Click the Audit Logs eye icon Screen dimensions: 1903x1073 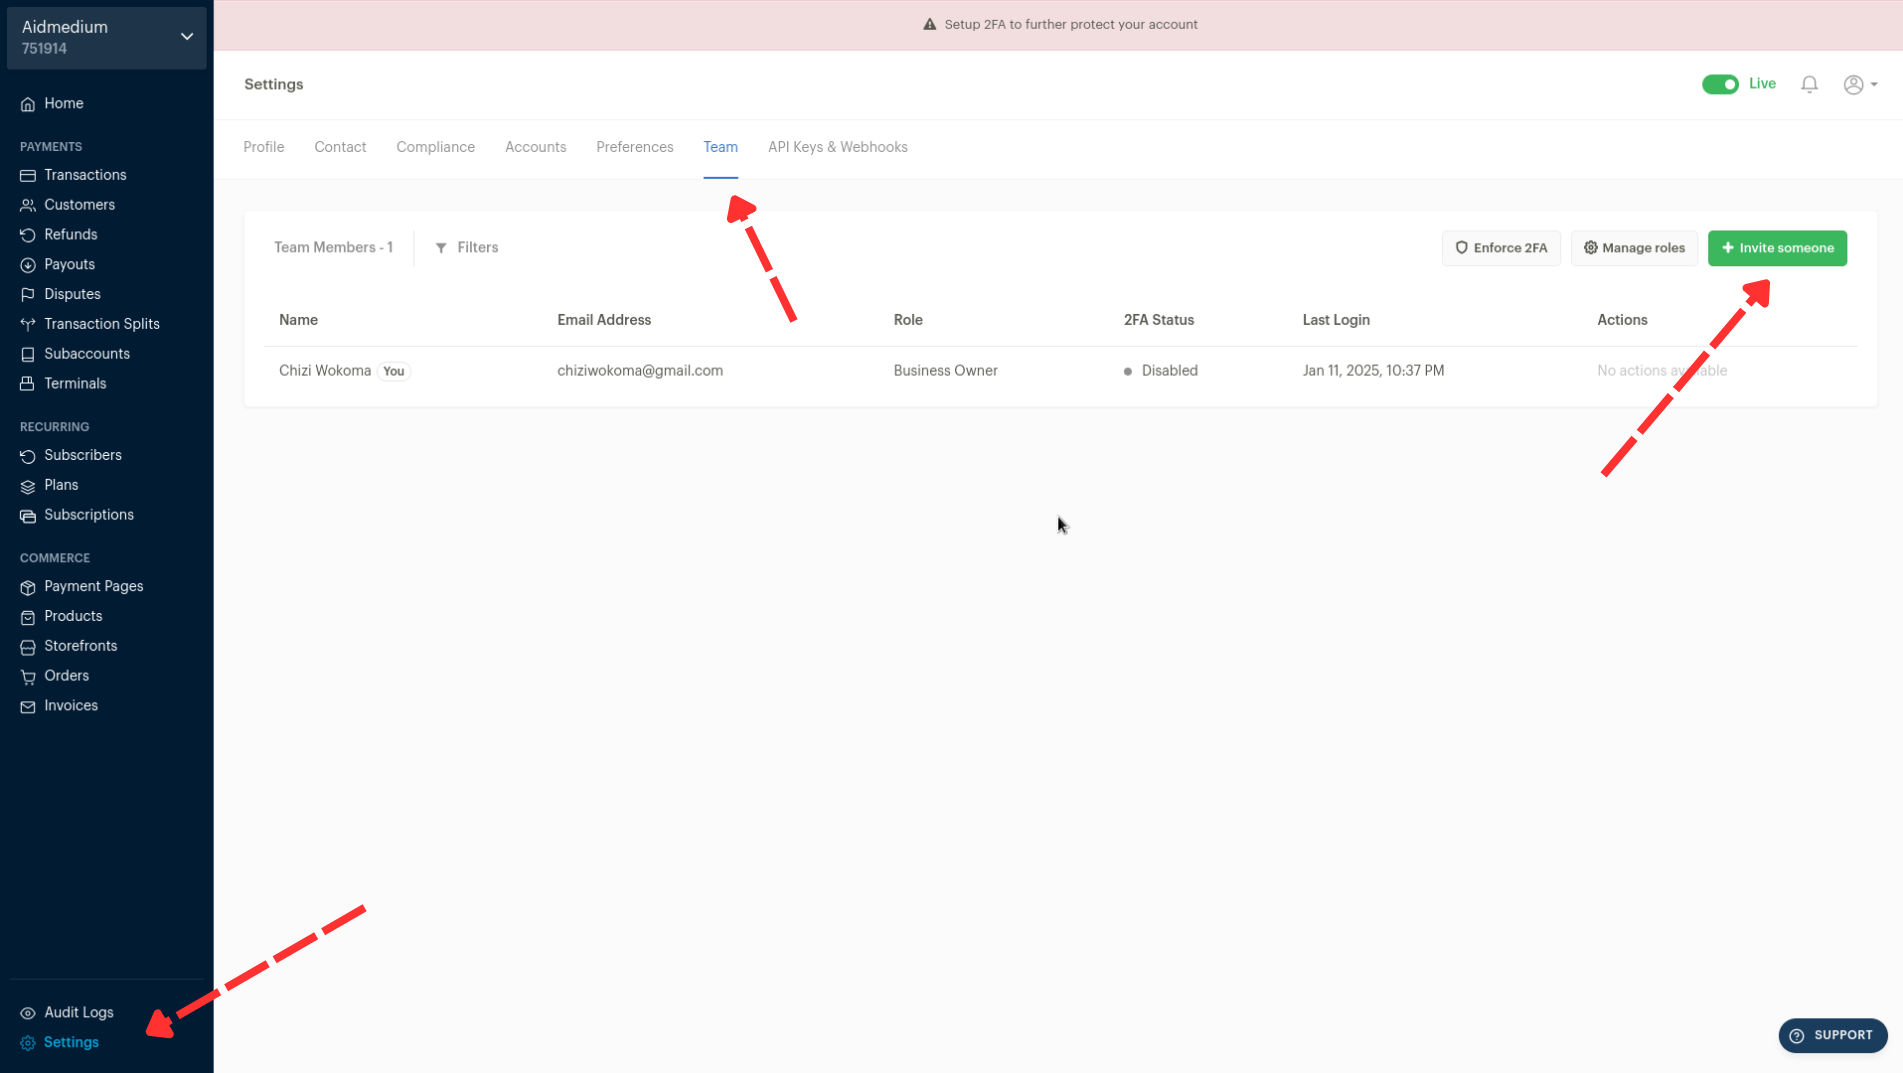(28, 1014)
